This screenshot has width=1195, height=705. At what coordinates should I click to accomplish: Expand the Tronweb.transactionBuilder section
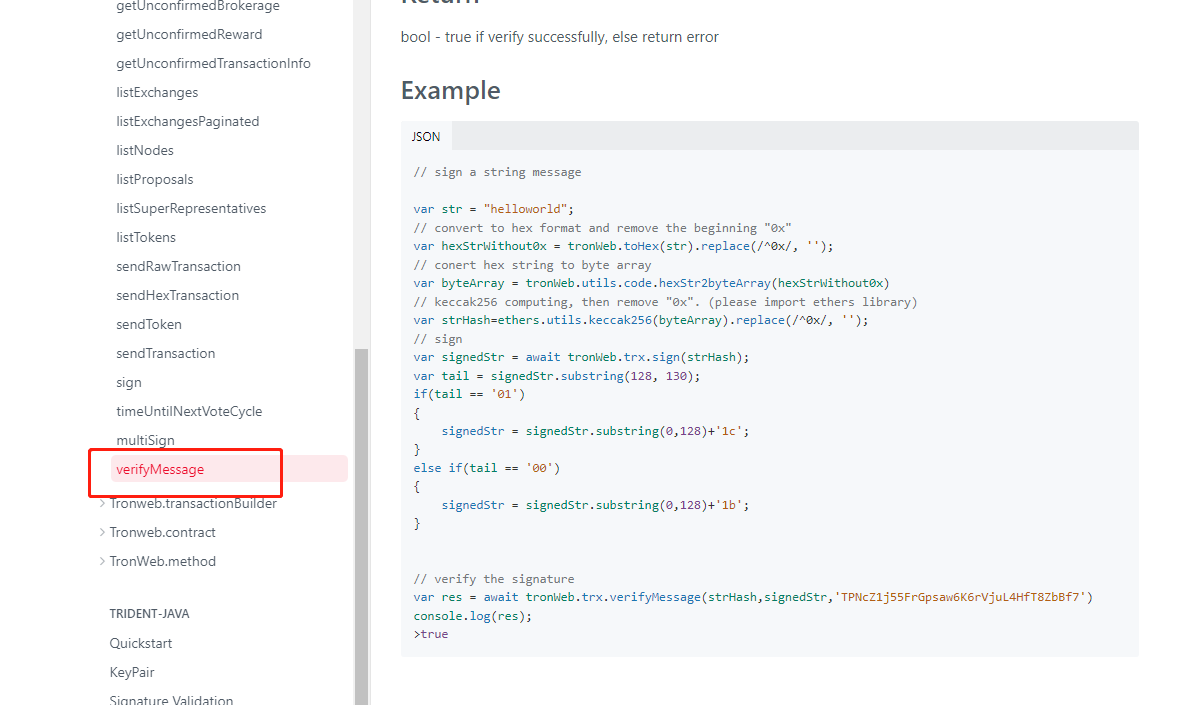click(x=194, y=503)
